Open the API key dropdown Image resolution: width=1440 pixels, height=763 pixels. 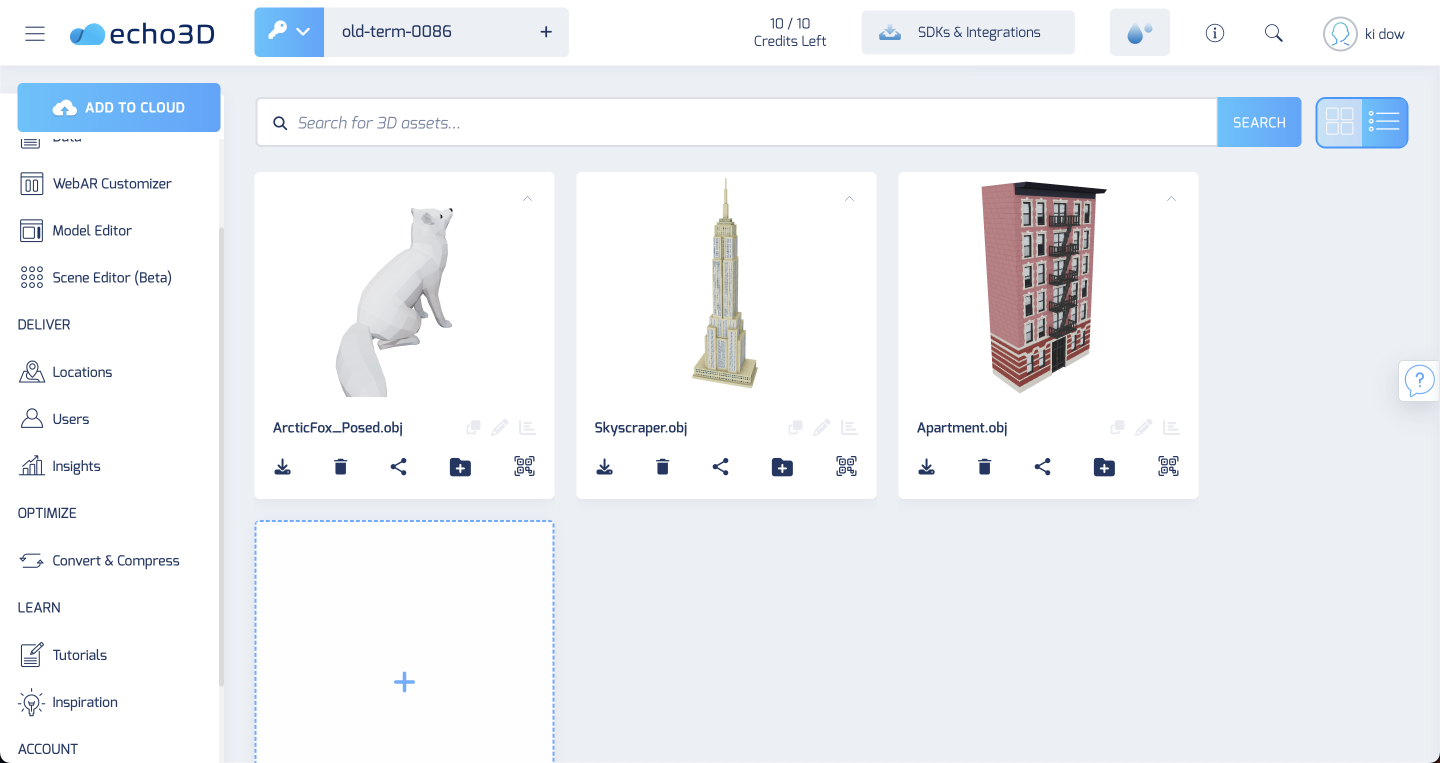point(289,32)
